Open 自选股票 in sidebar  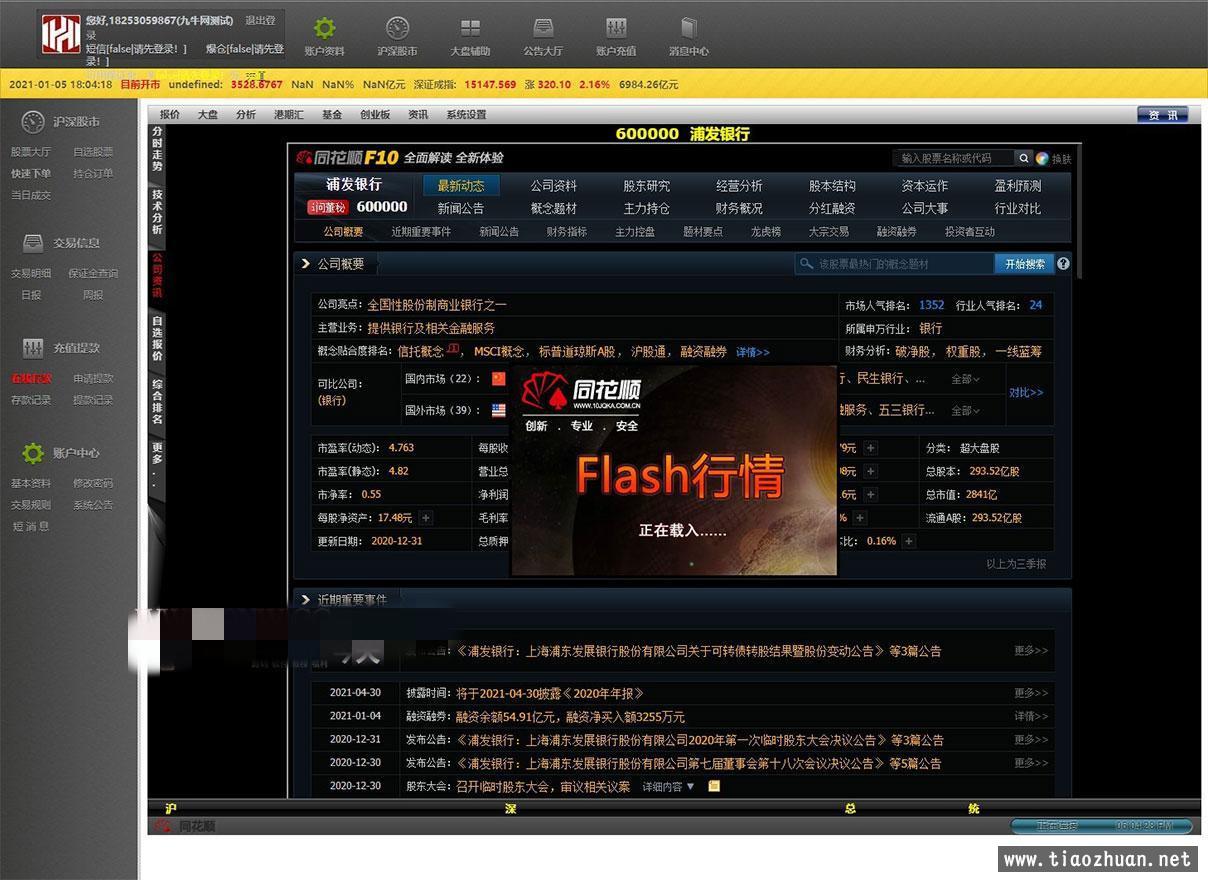click(93, 152)
